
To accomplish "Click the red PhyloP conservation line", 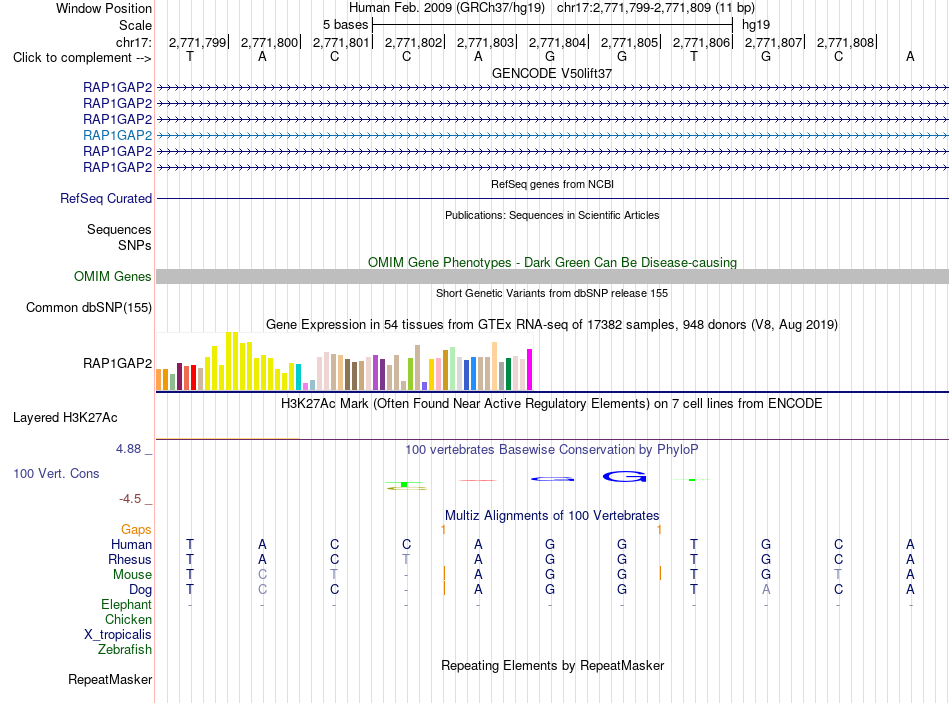I will click(x=478, y=480).
